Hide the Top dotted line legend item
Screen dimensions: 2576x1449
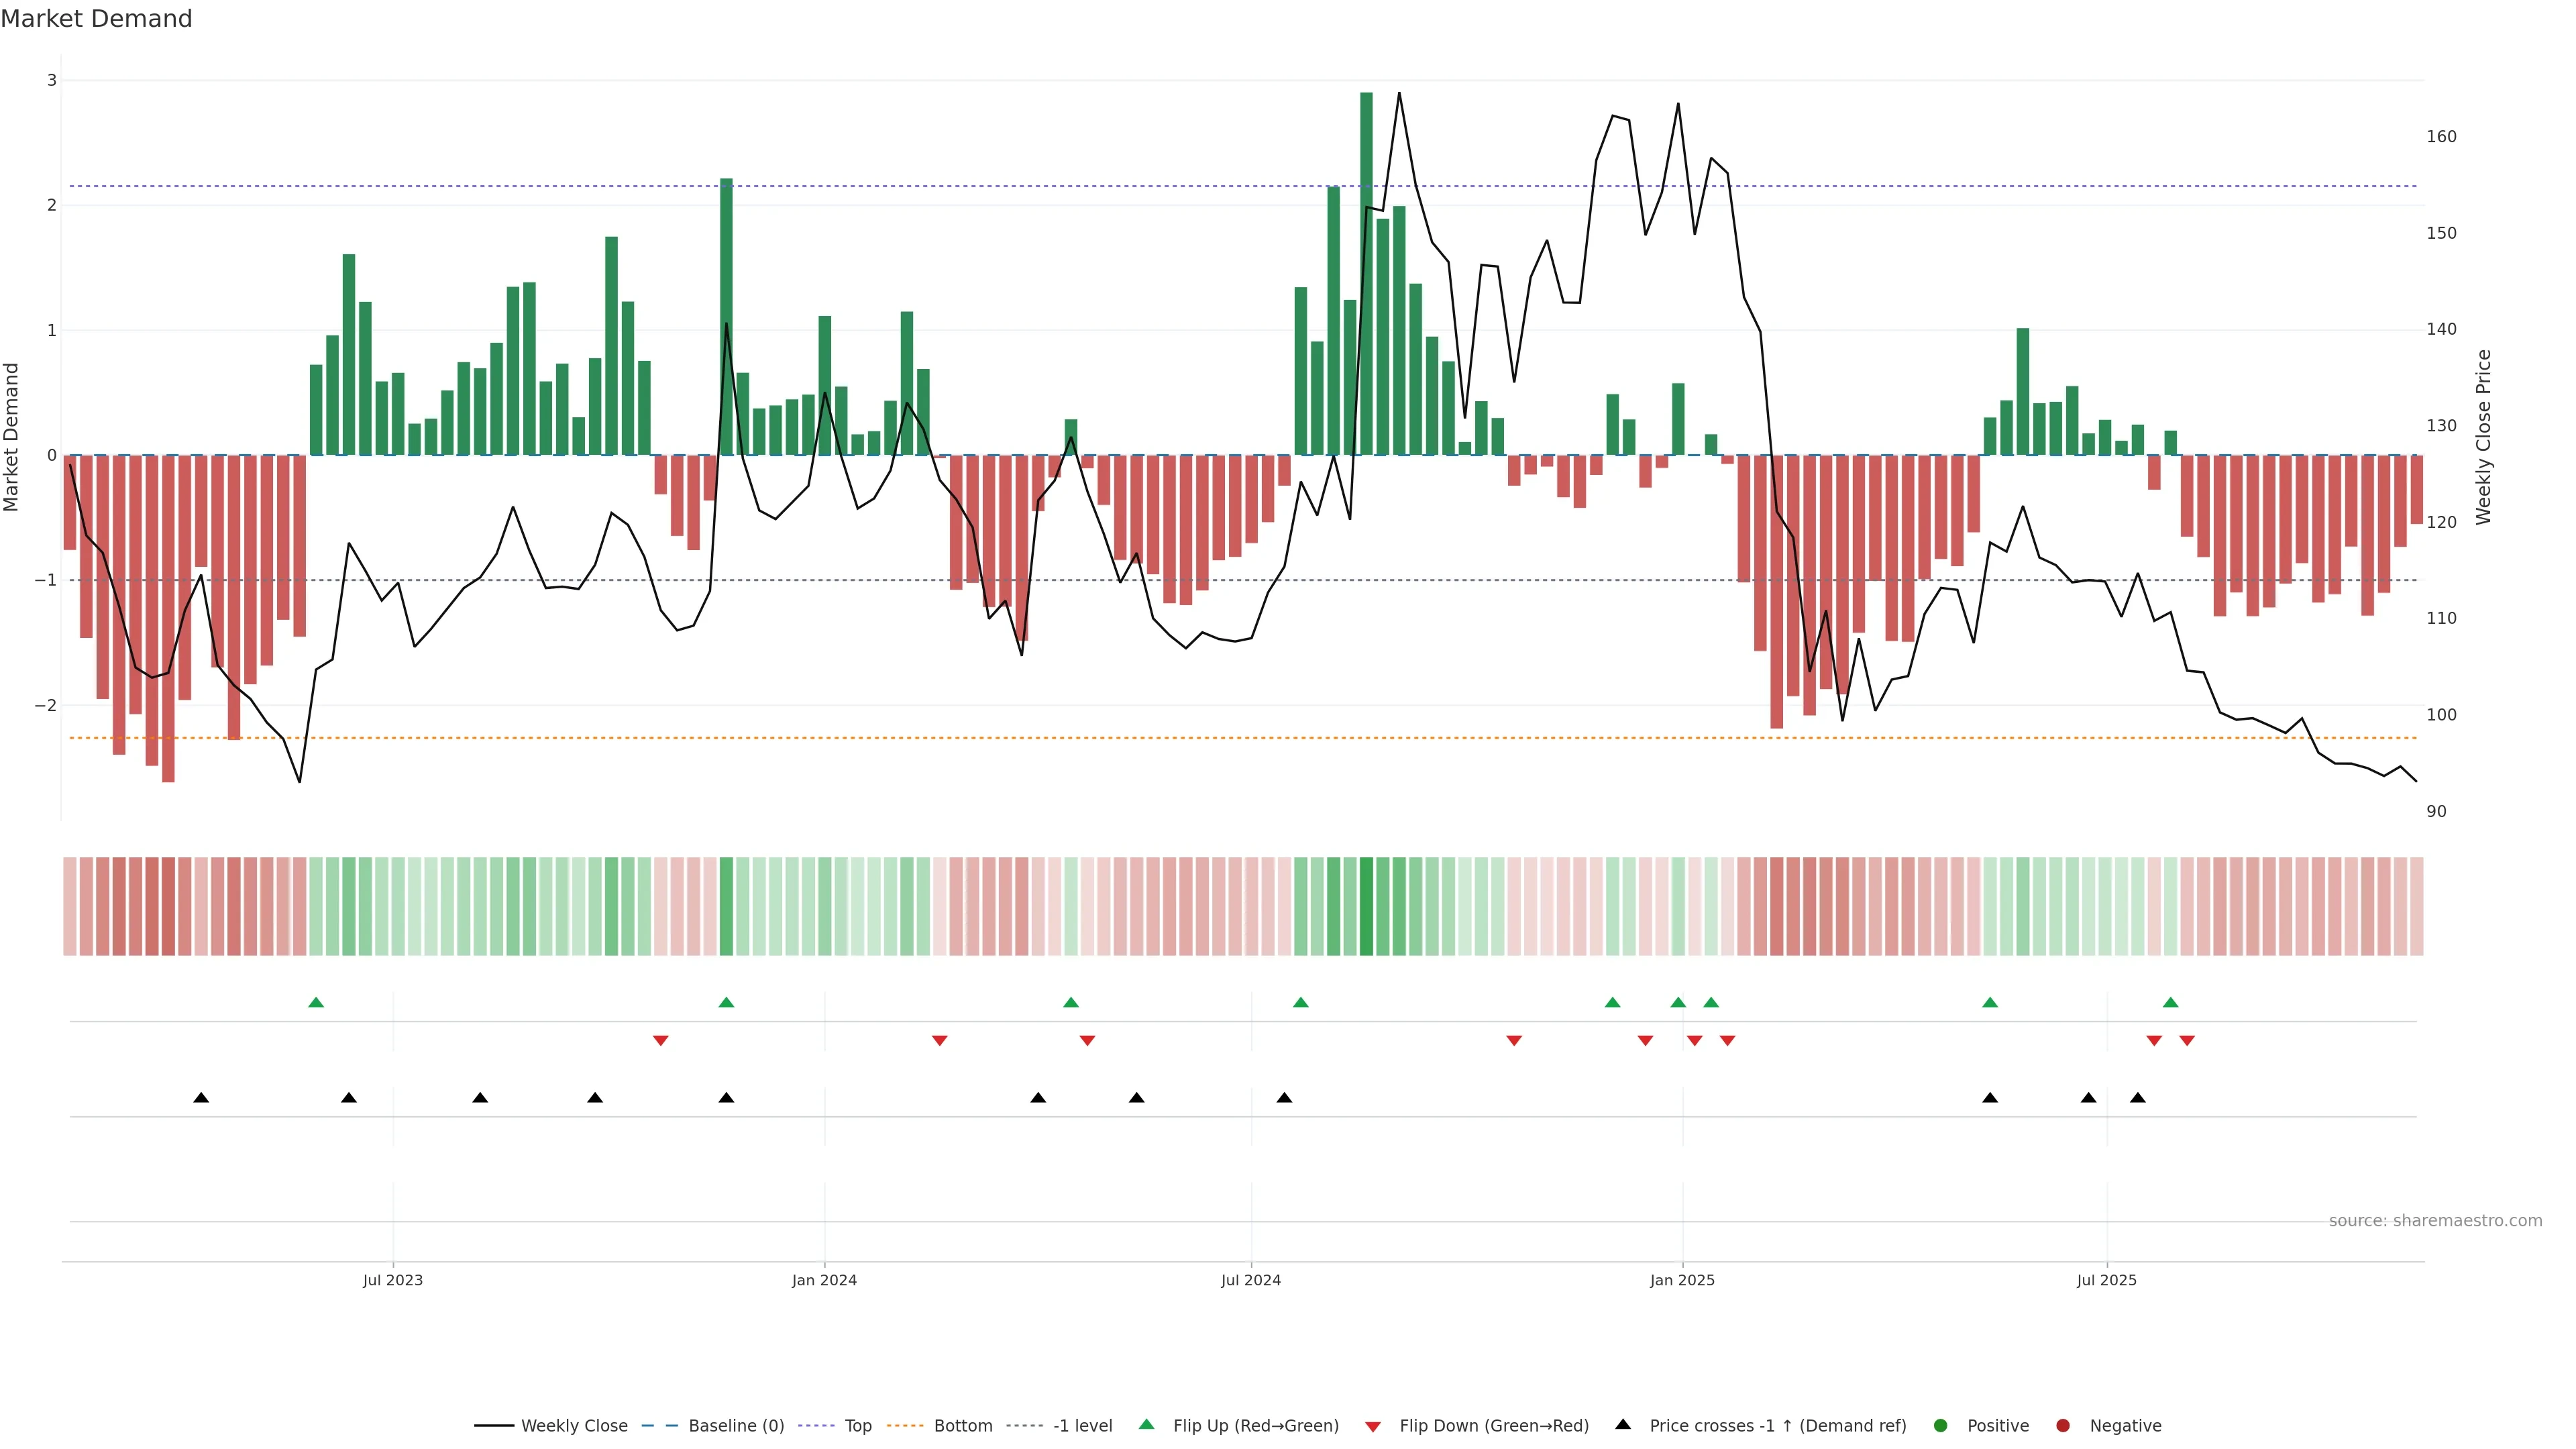tap(857, 1426)
